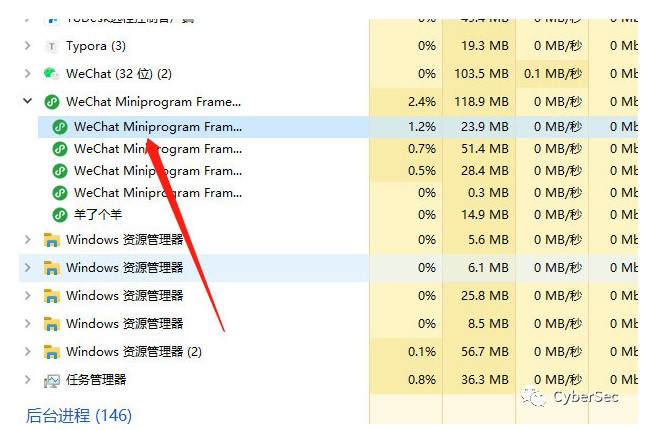Viewport: 656px width, 430px height.
Task: Select the Typora (3) process name
Action: 96,46
